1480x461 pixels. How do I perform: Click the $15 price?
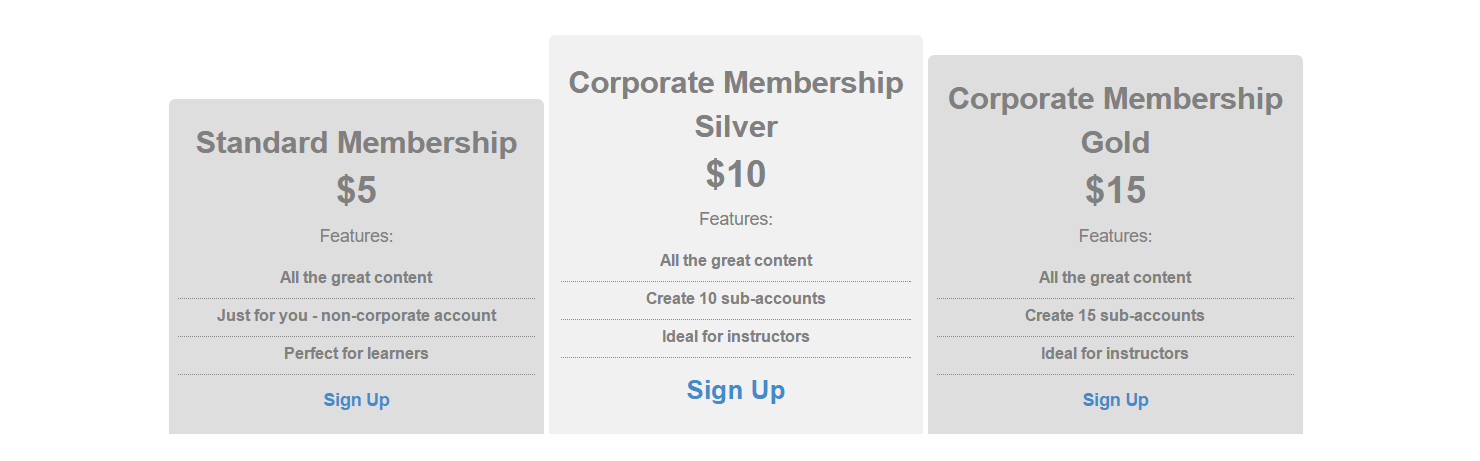pyautogui.click(x=1115, y=190)
